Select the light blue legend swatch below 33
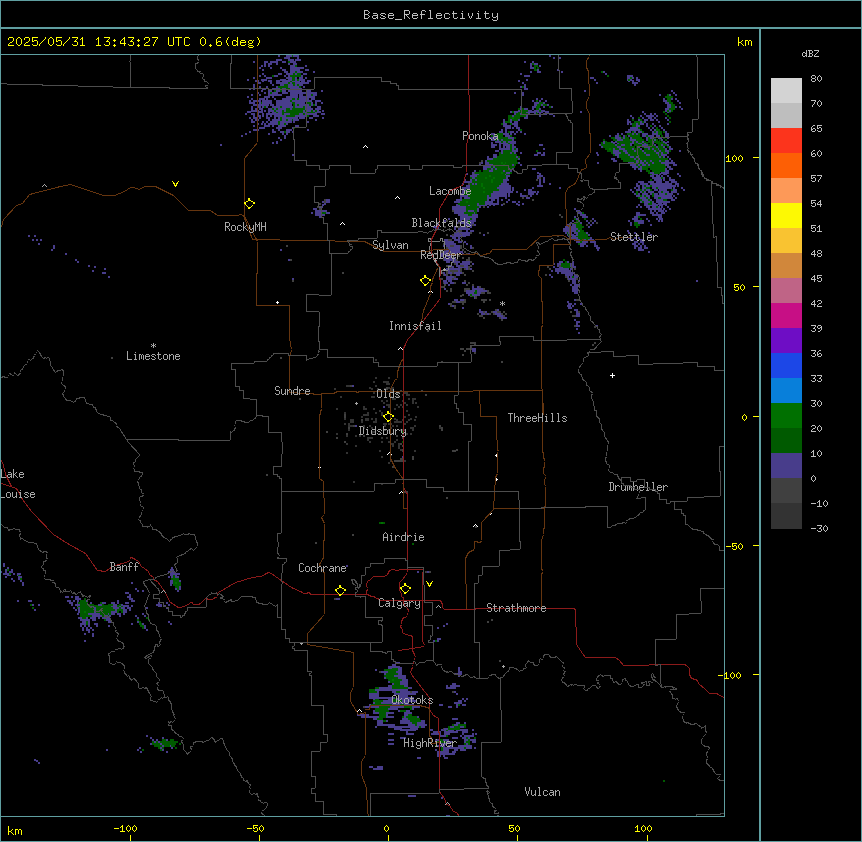The width and height of the screenshot is (862, 842). 786,390
